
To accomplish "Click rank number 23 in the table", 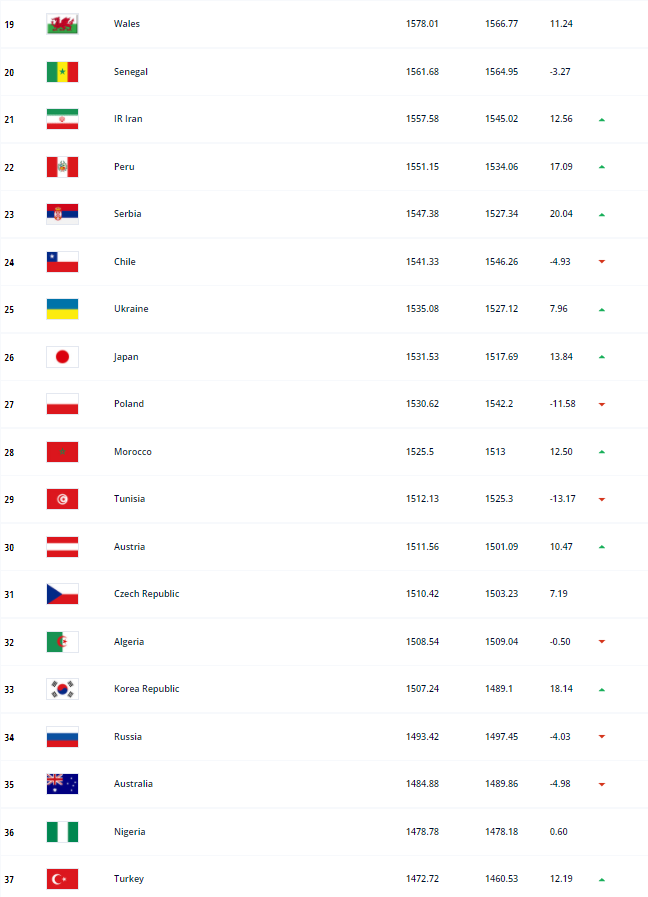I will point(9,214).
